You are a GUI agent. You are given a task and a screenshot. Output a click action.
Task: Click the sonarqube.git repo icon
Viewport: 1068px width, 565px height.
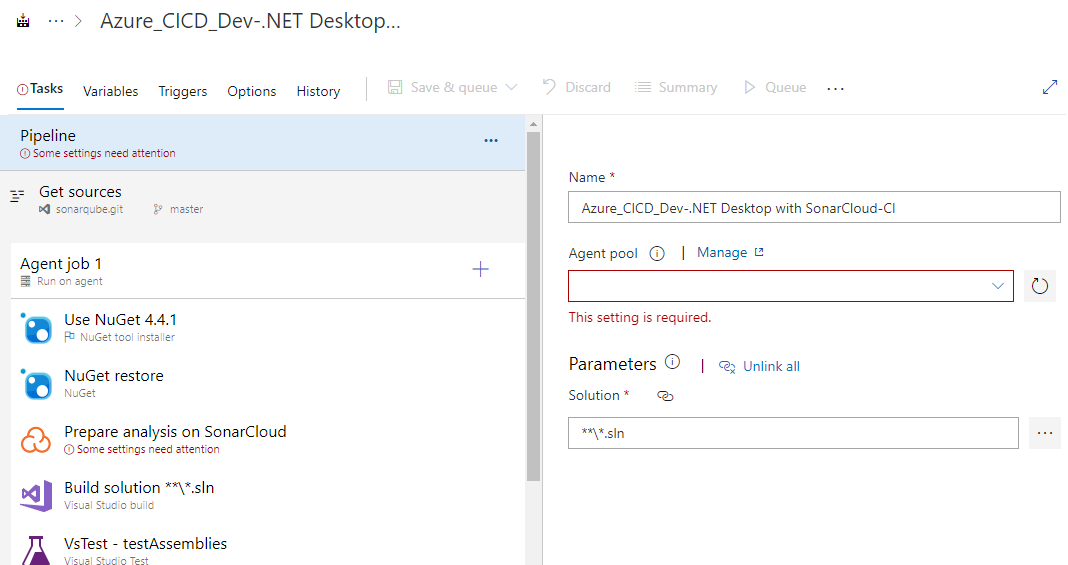pyautogui.click(x=44, y=210)
